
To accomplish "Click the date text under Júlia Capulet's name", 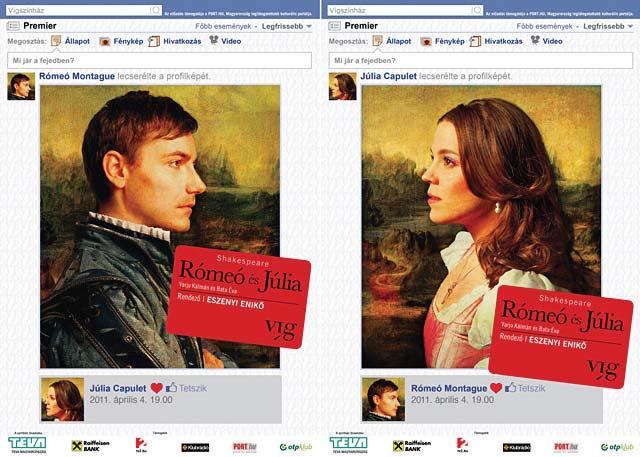I will tap(131, 400).
